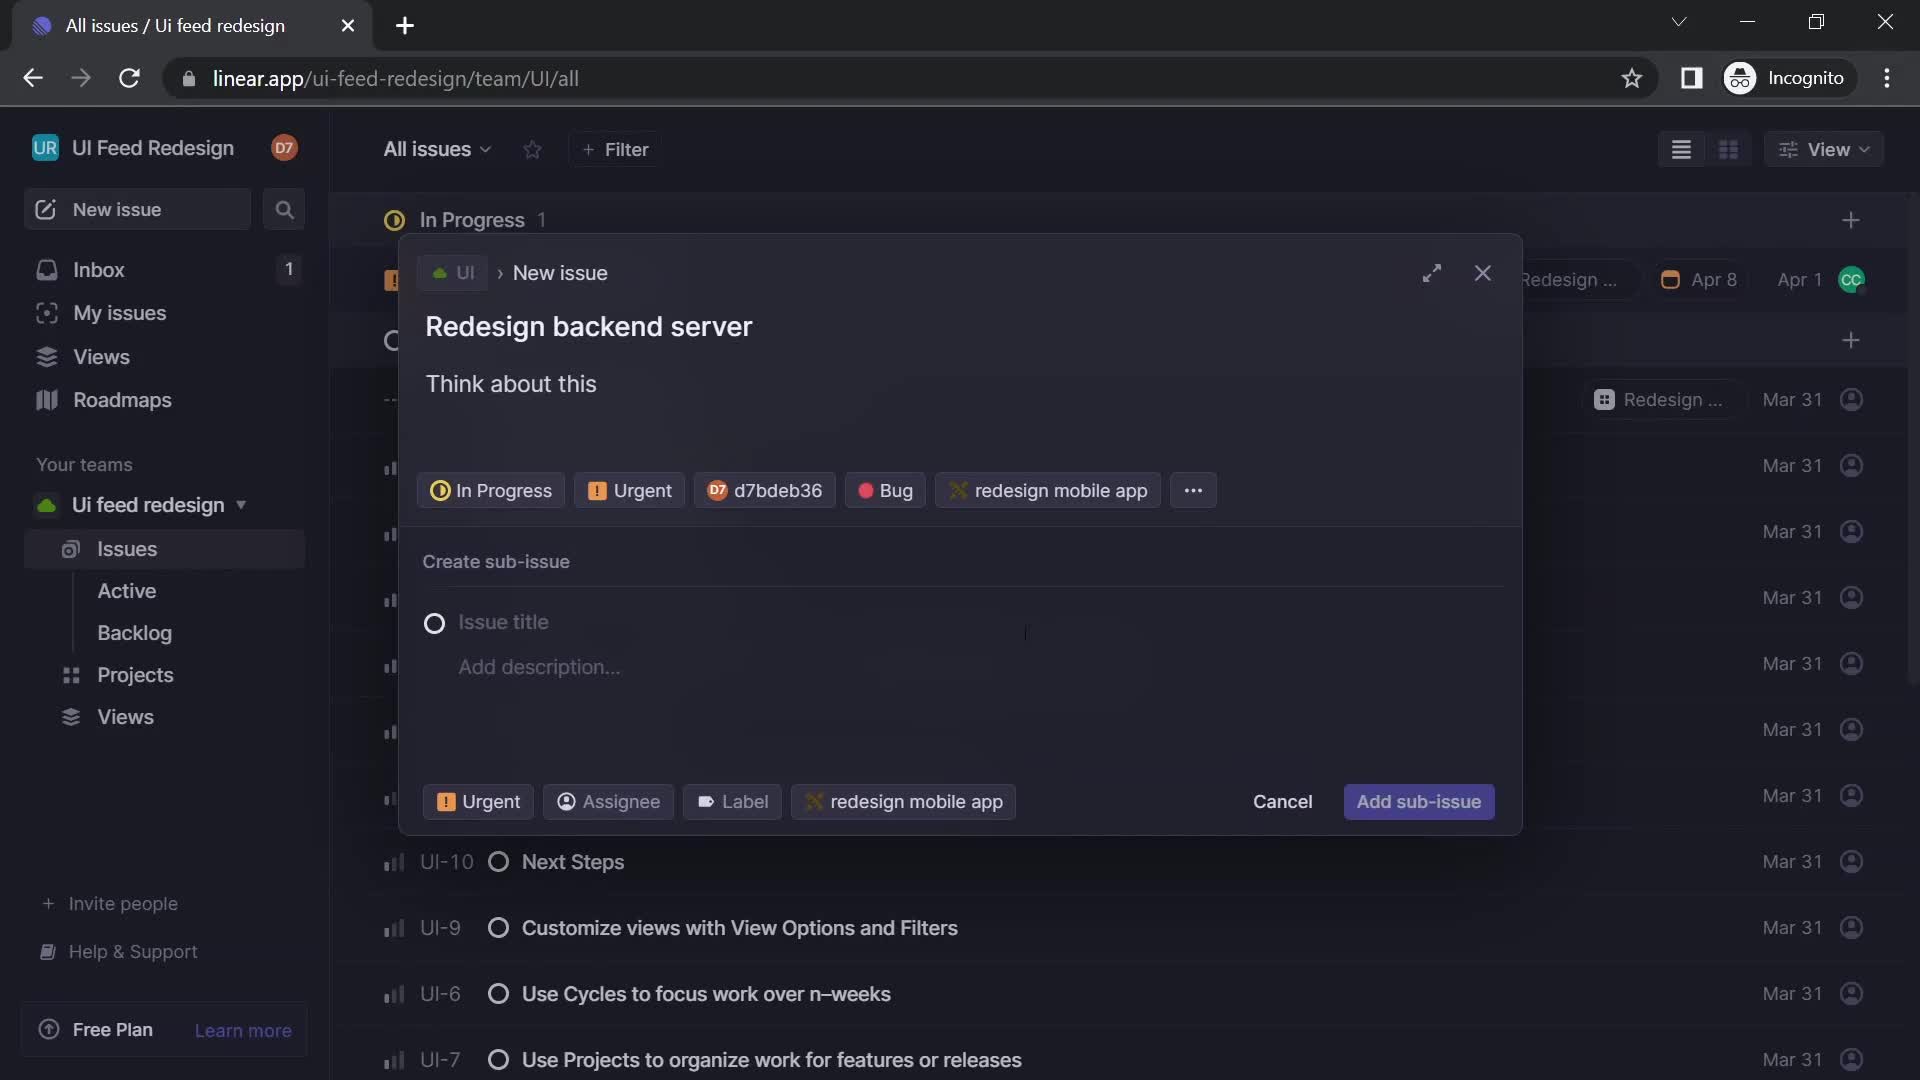Click the Add sub-issue button
1920x1080 pixels.
[x=1419, y=800]
